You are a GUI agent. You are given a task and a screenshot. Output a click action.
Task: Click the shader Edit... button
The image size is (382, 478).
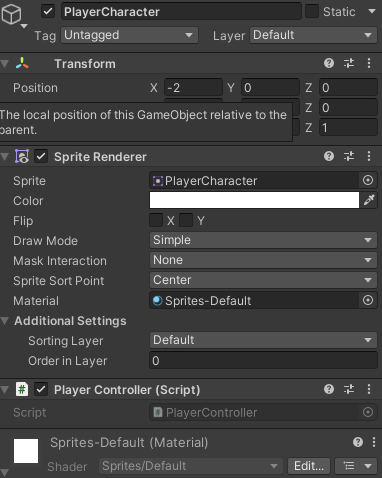tap(309, 466)
